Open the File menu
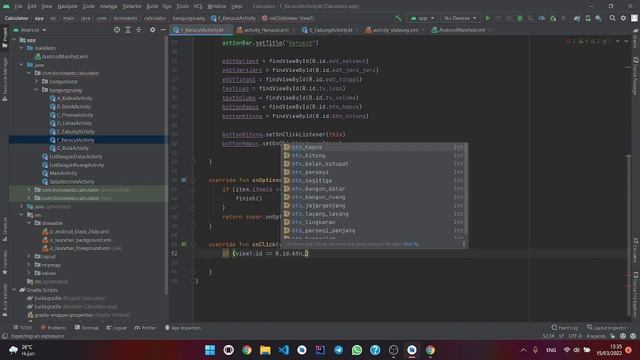The image size is (640, 360). pos(18,6)
